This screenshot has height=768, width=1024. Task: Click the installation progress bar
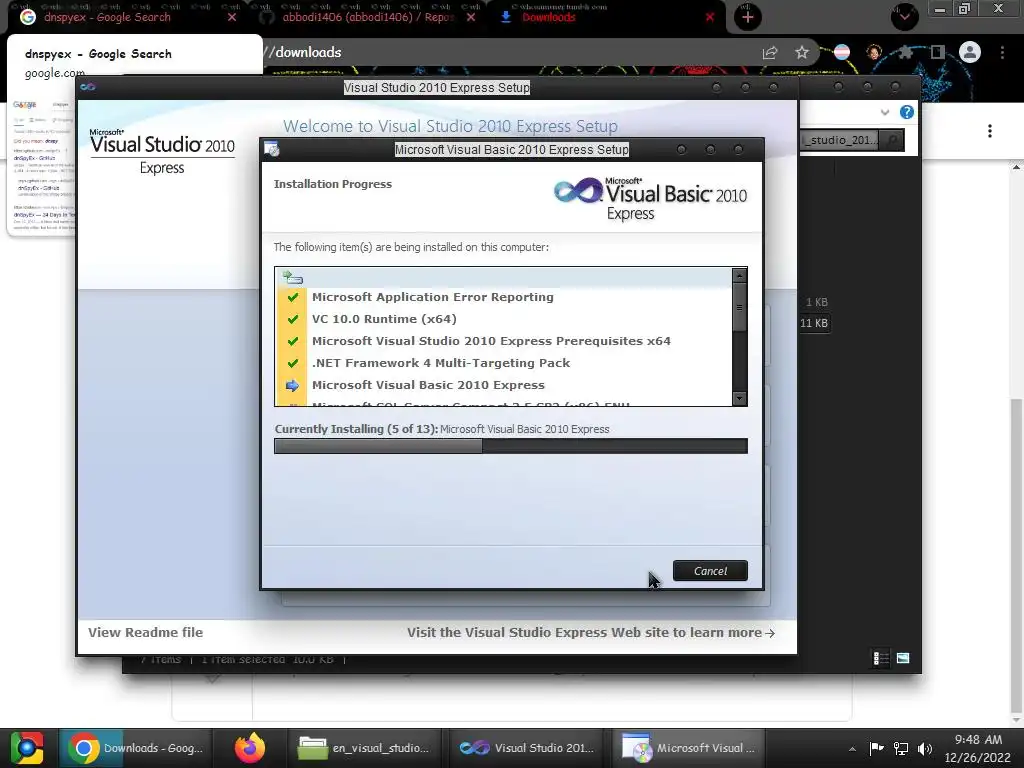point(511,446)
